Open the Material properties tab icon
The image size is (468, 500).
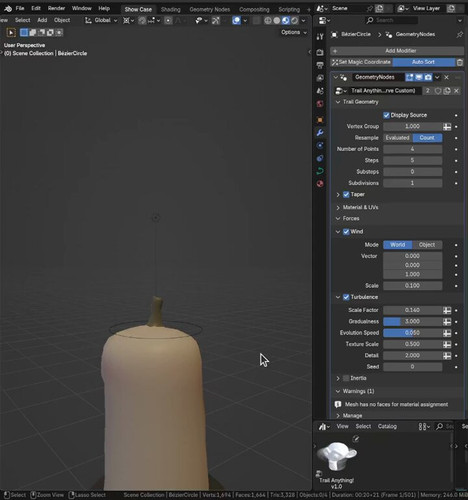[x=320, y=184]
